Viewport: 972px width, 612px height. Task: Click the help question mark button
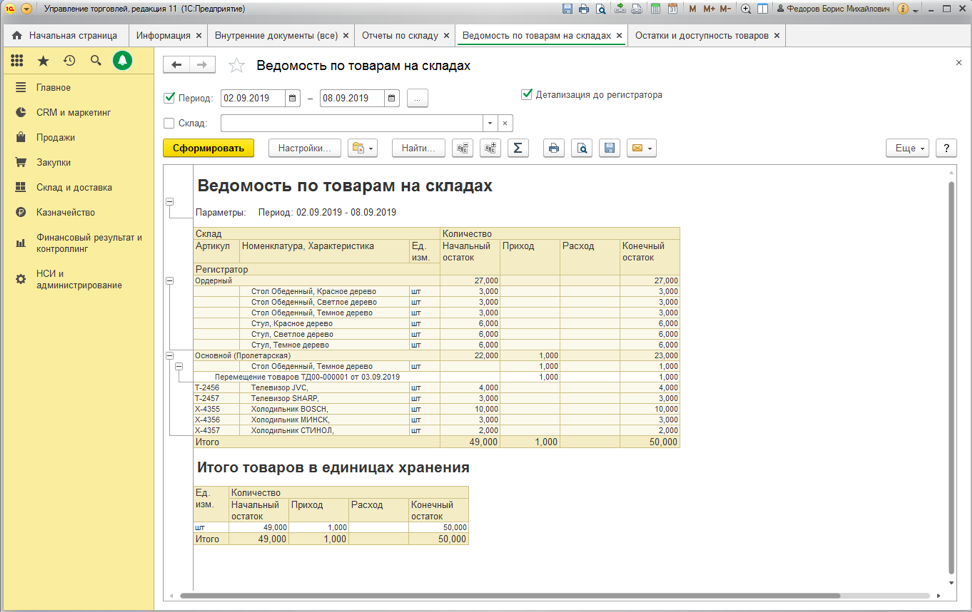click(946, 148)
